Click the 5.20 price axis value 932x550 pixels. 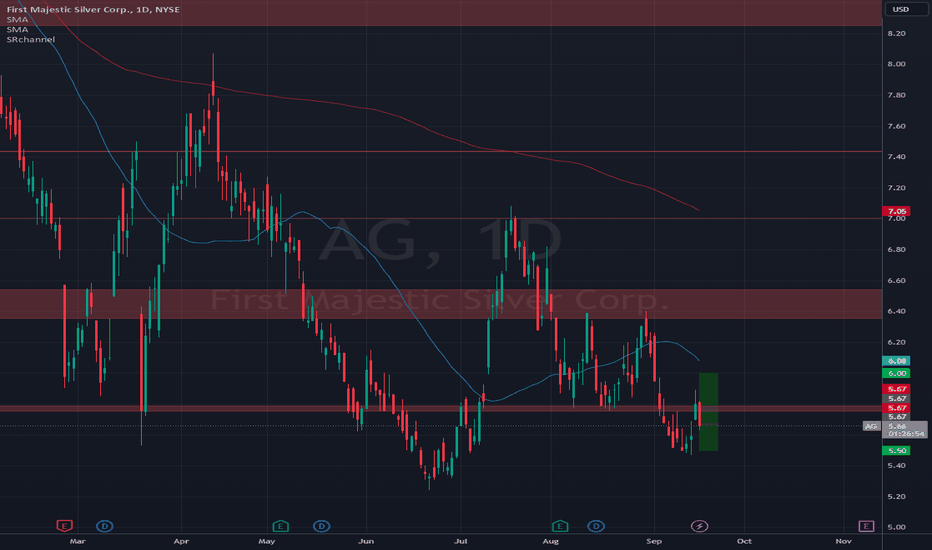click(896, 496)
